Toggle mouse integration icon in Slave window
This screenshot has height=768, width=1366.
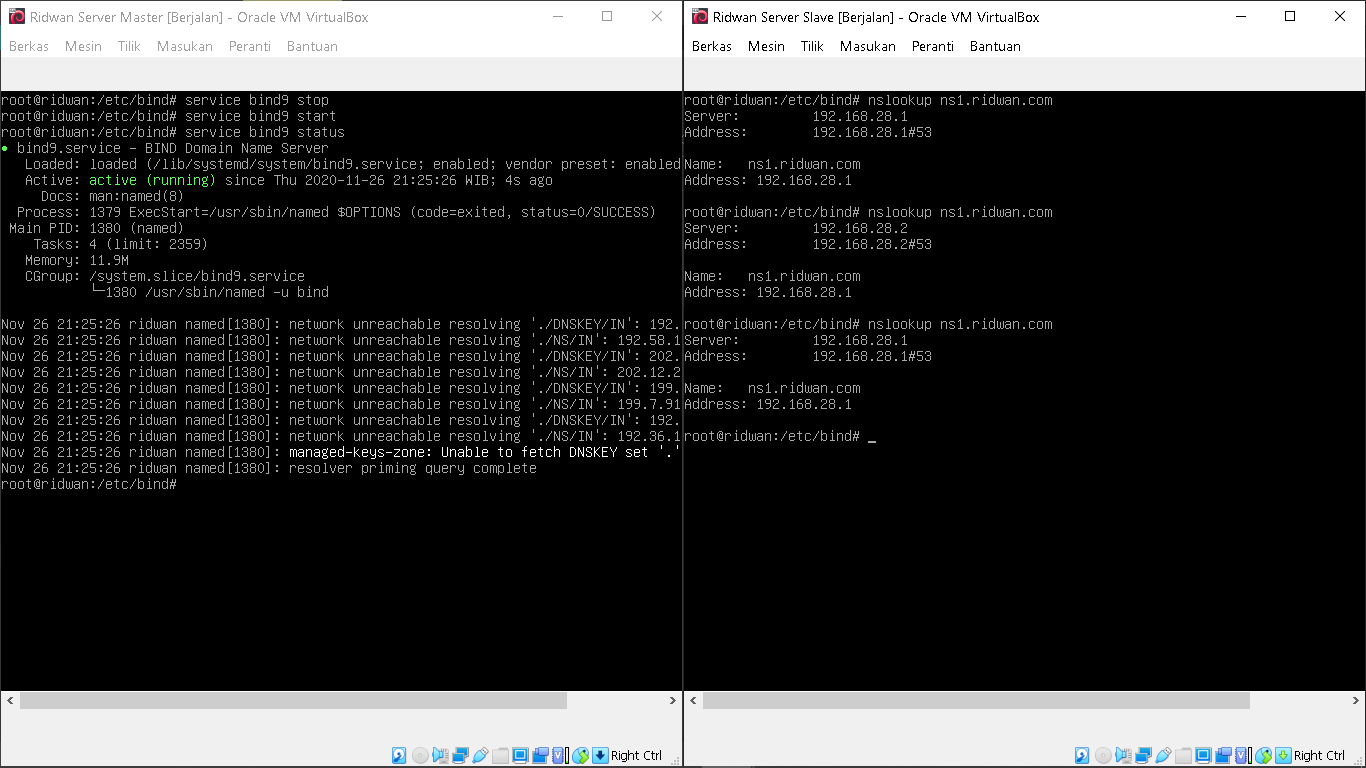point(1262,755)
